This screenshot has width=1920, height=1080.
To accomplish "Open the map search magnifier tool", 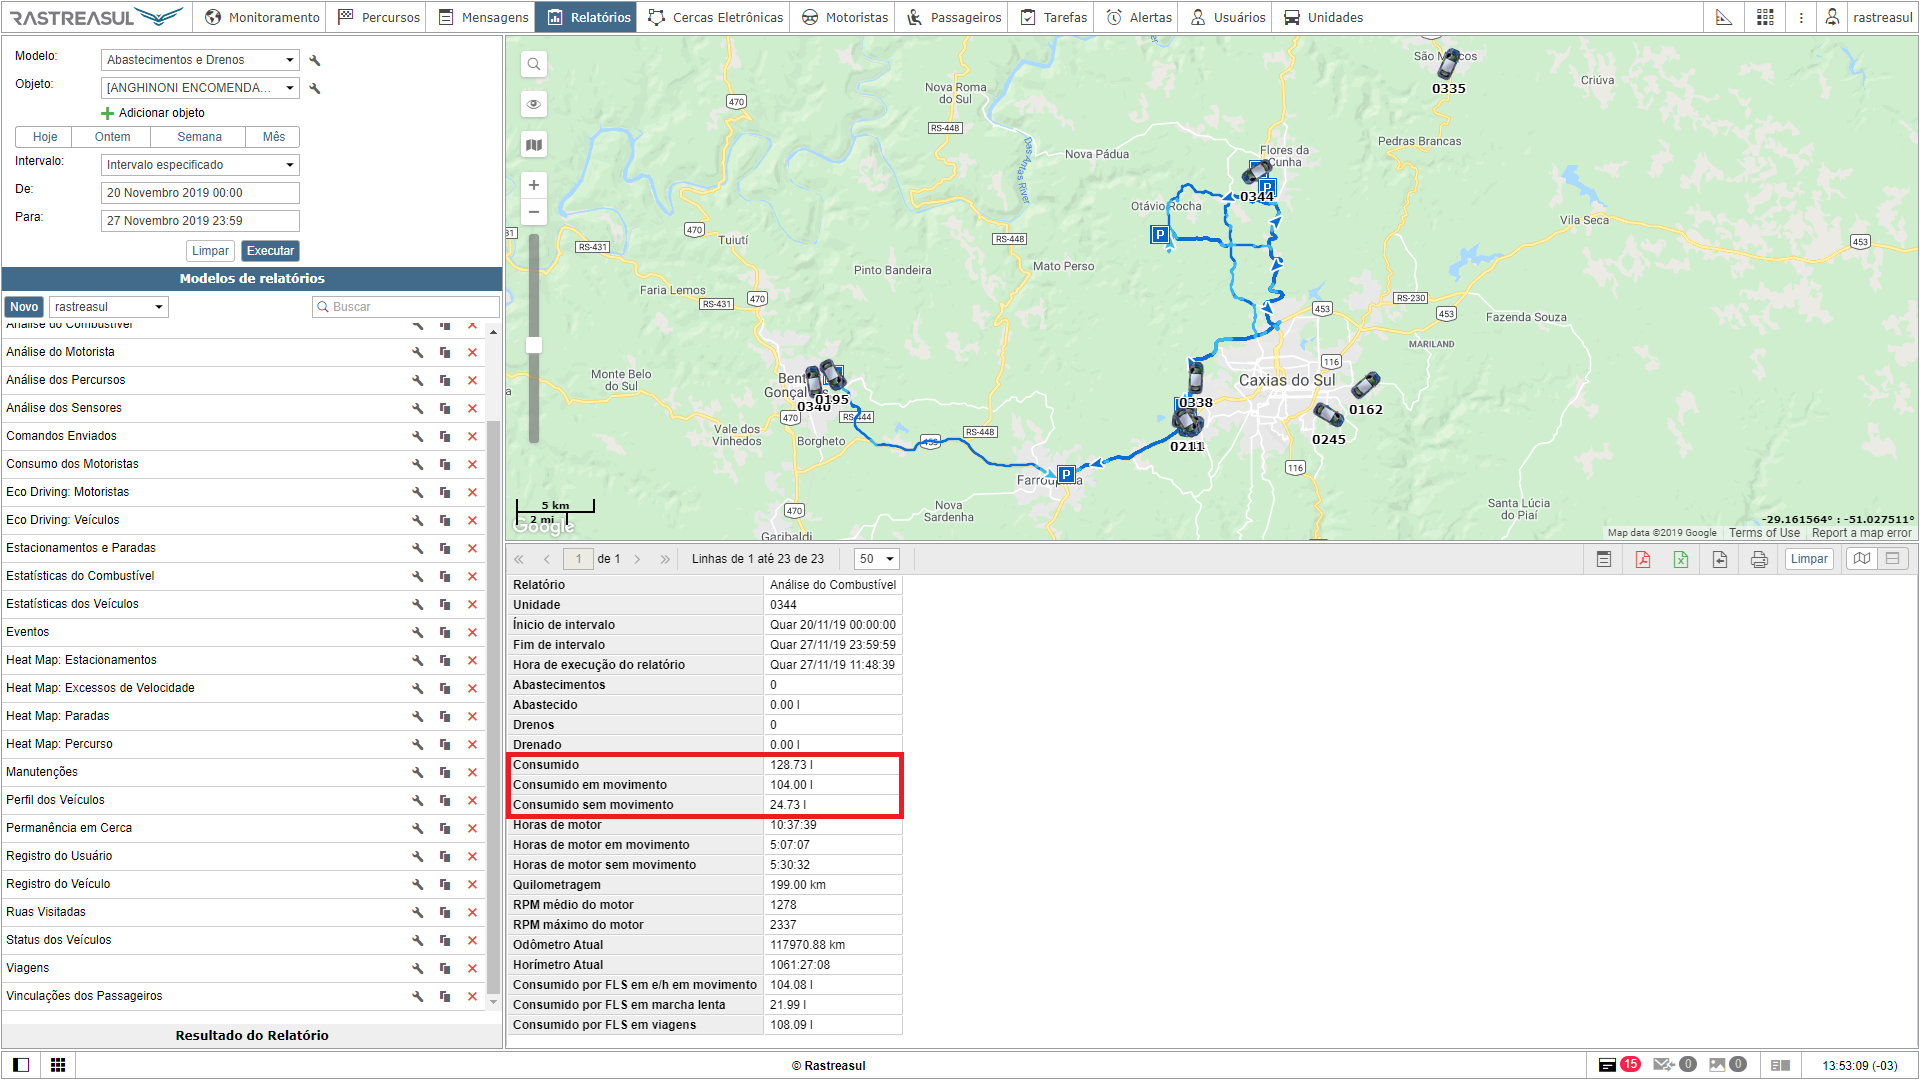I will tap(534, 64).
